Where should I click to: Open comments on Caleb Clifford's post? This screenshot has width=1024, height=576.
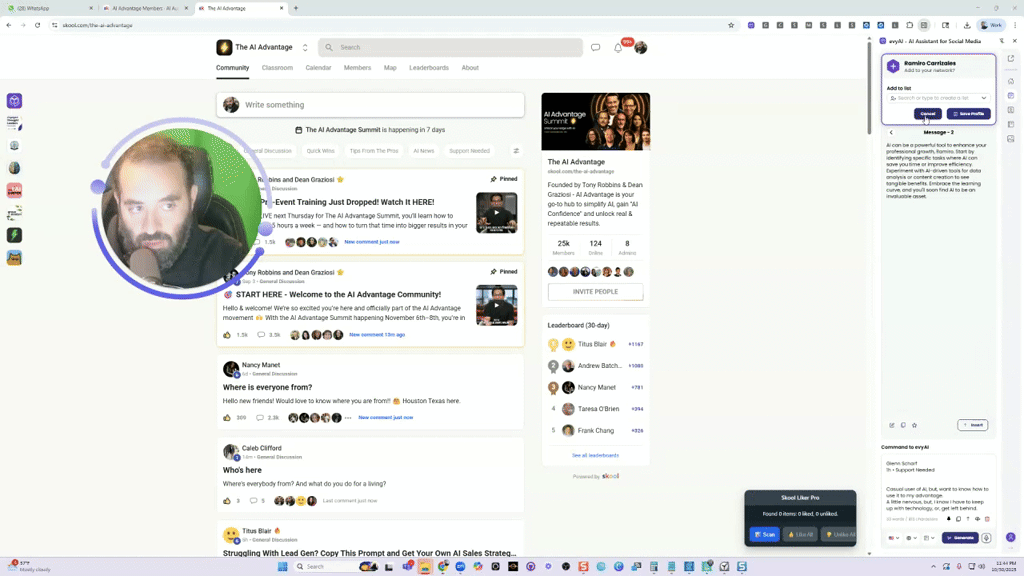coord(253,501)
